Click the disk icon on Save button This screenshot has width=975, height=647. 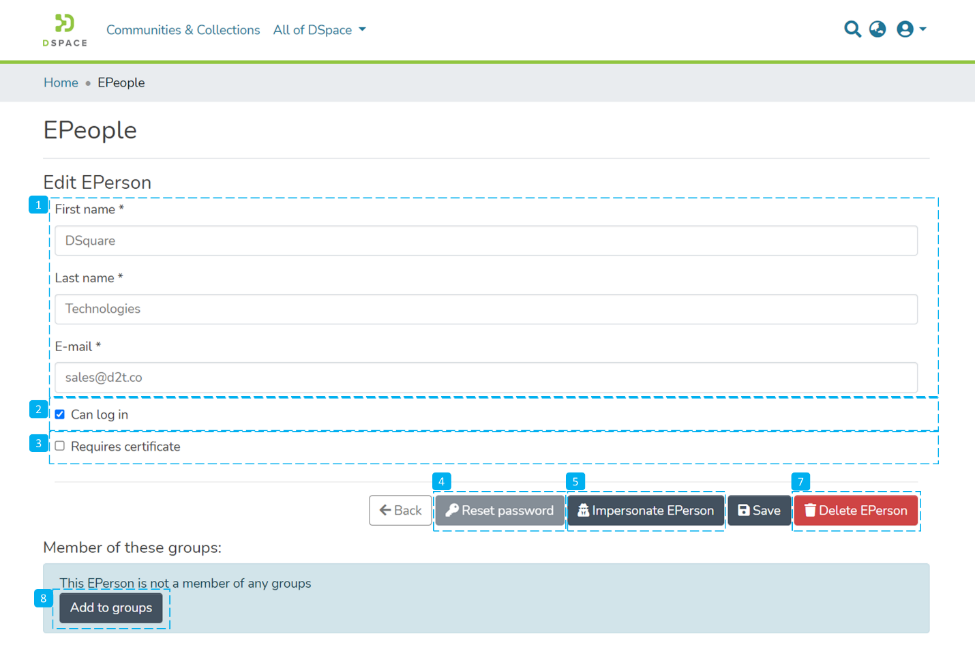(742, 510)
